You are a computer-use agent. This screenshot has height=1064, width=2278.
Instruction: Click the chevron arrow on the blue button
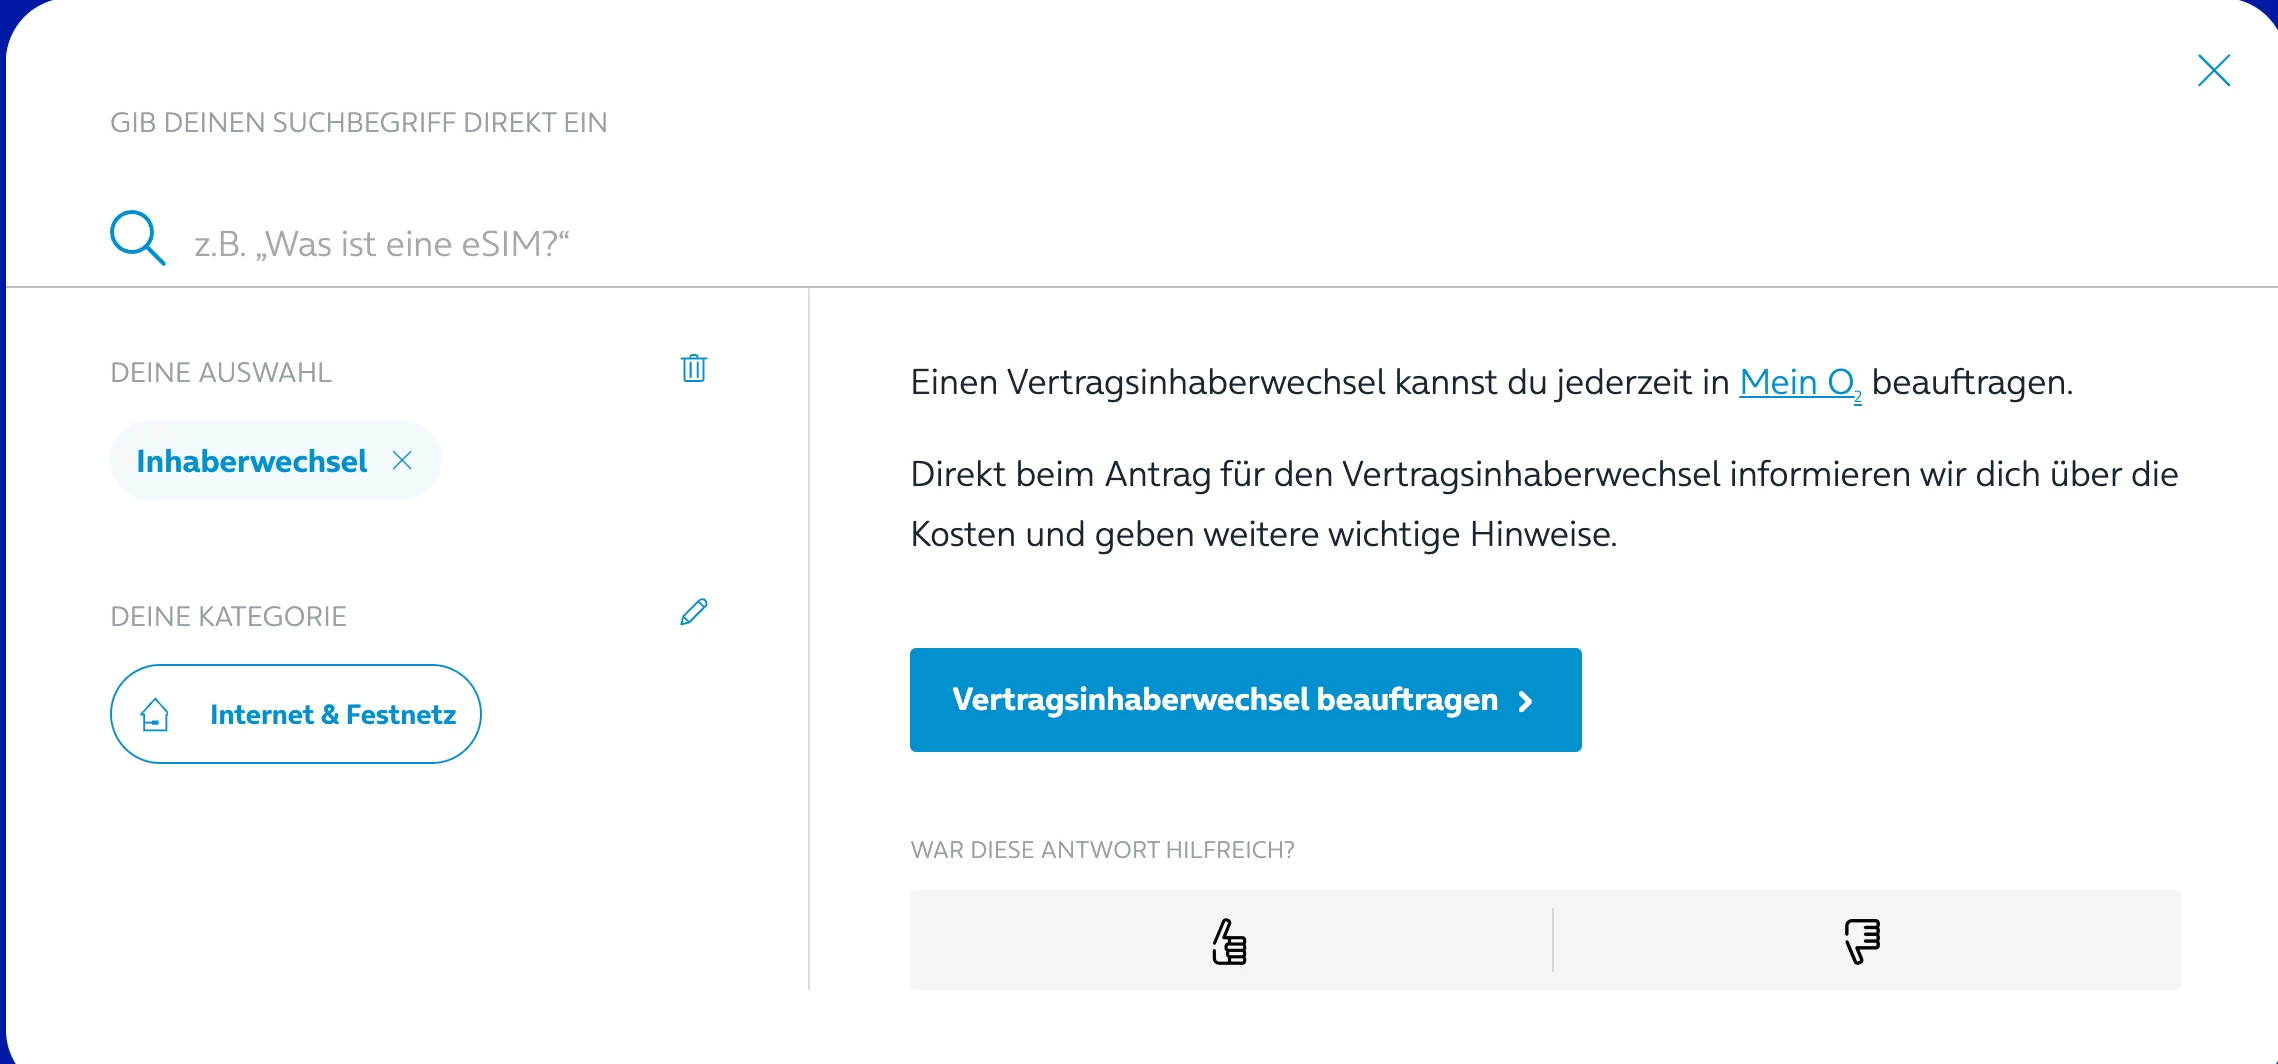(x=1526, y=702)
